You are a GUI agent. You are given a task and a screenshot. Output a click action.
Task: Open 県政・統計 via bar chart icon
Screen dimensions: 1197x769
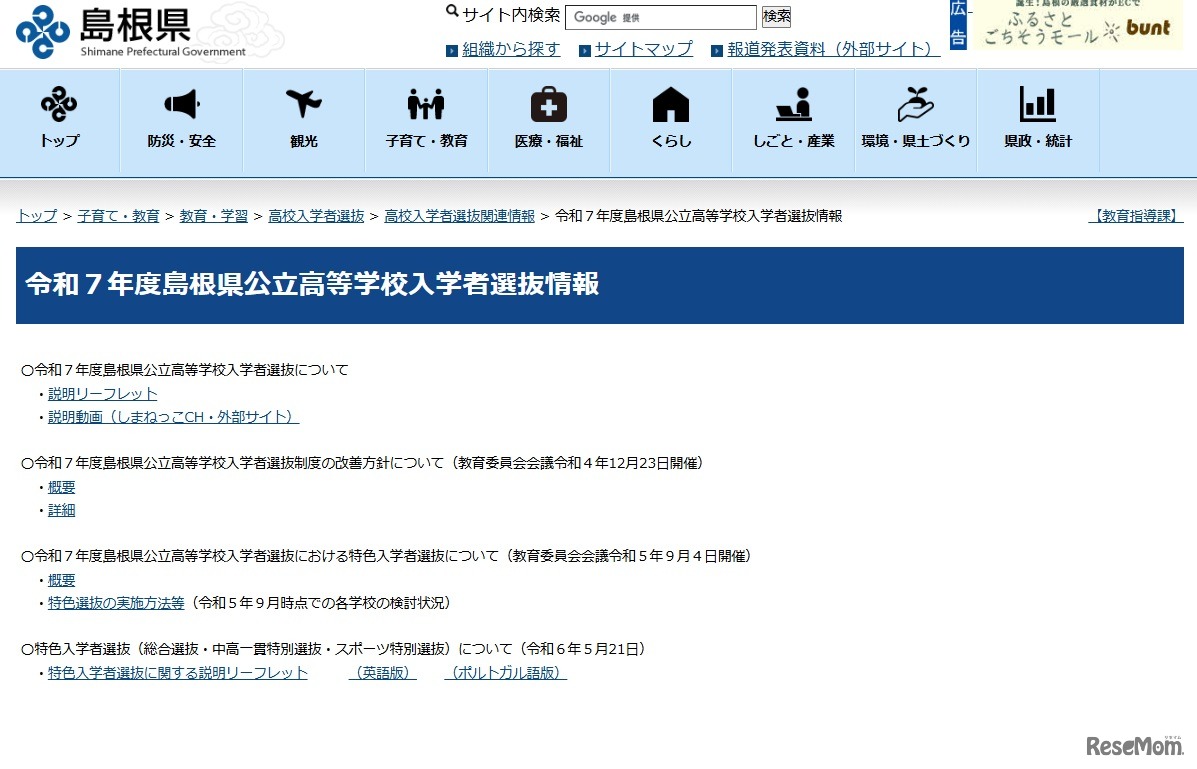click(1037, 120)
